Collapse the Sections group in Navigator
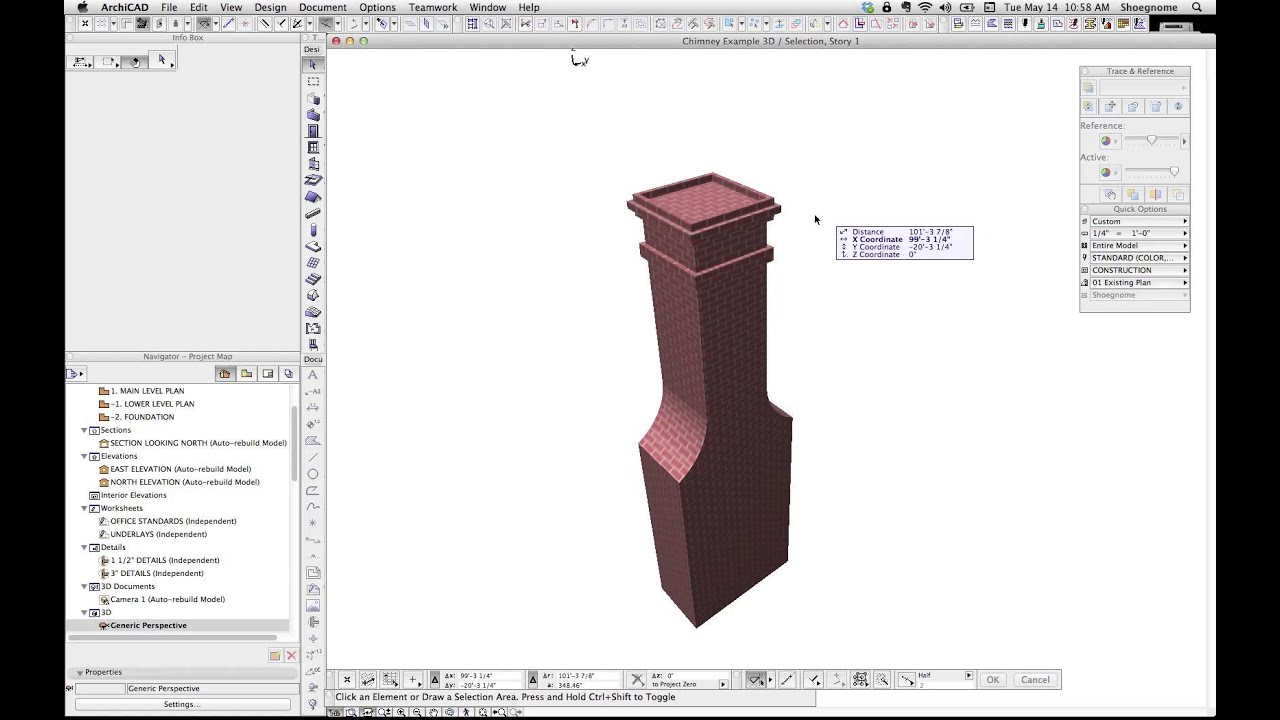 pyautogui.click(x=84, y=430)
